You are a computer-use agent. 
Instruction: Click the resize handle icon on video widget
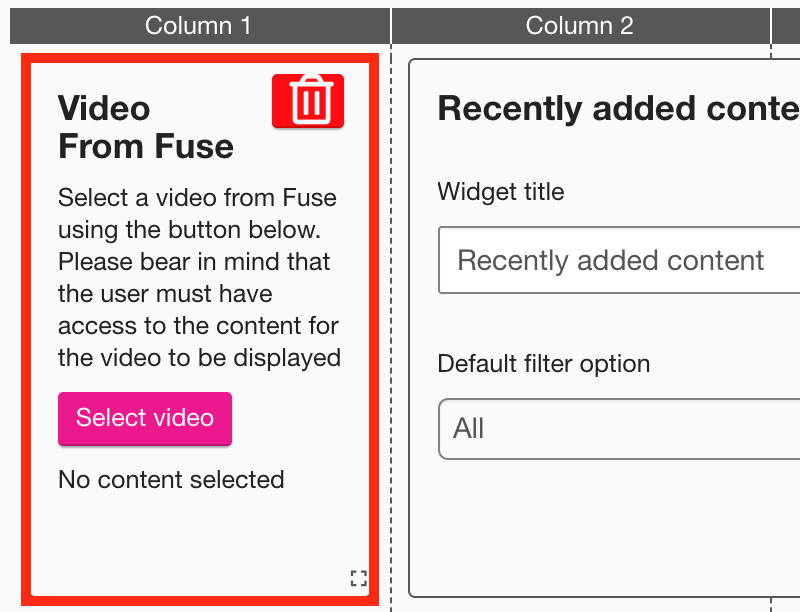(358, 577)
